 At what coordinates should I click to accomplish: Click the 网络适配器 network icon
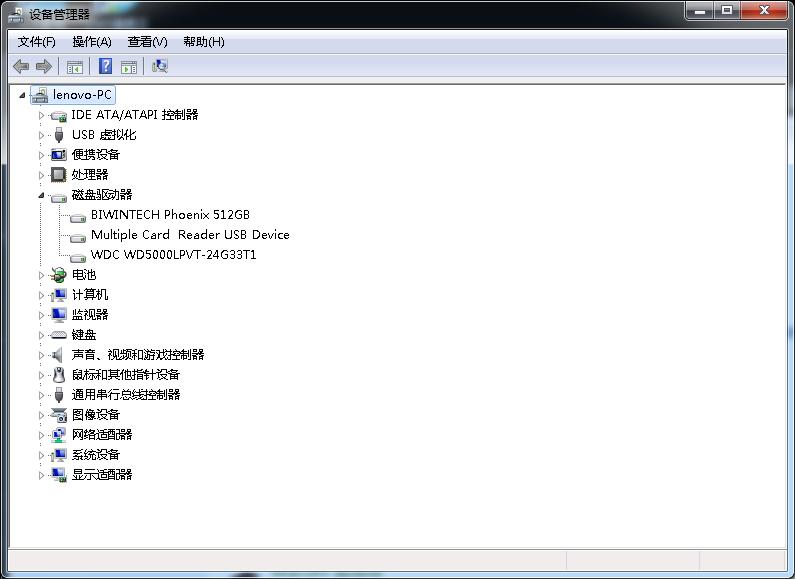pos(59,435)
